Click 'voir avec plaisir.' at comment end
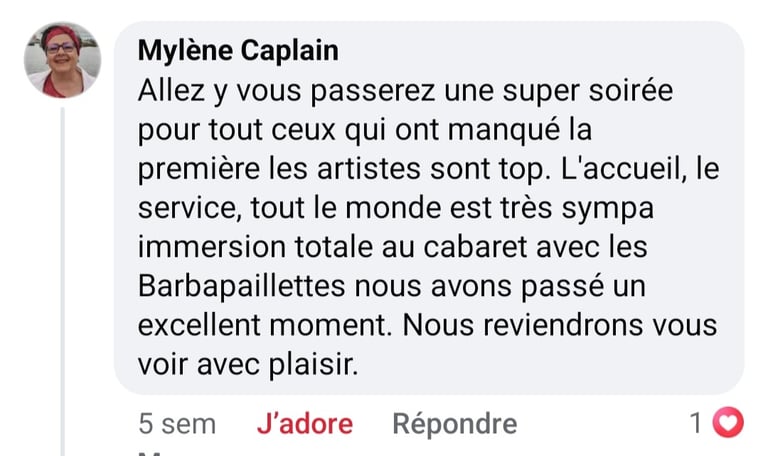768x456 pixels. [x=248, y=365]
